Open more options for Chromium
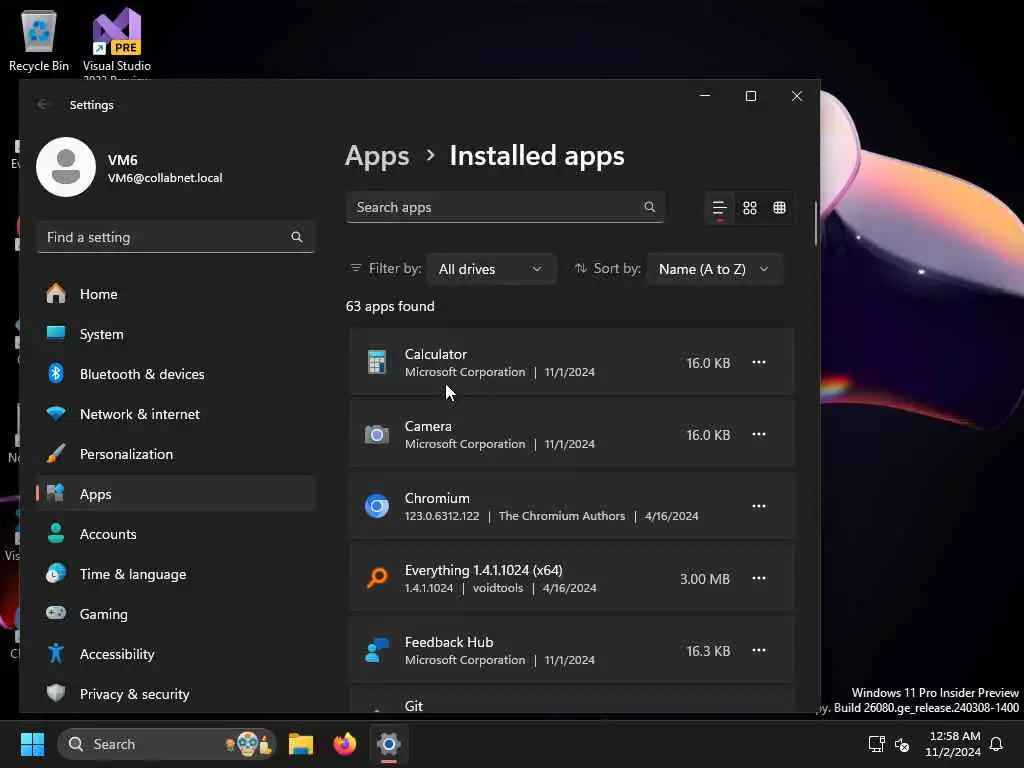Image resolution: width=1024 pixels, height=768 pixels. coord(758,506)
